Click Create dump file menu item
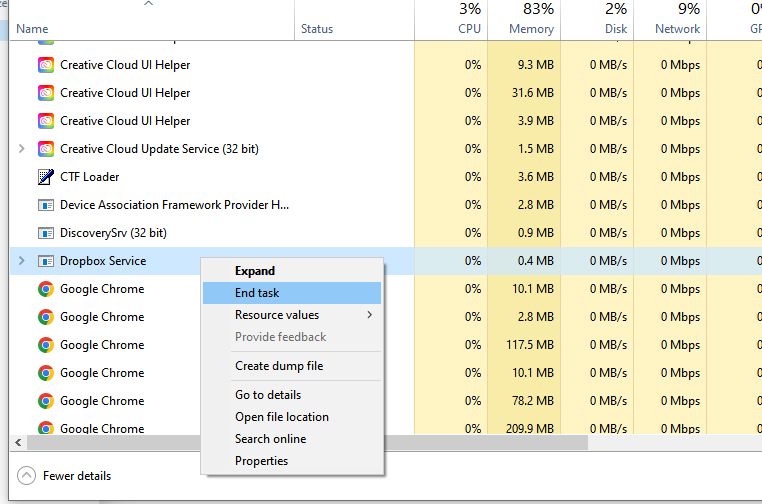 click(279, 366)
